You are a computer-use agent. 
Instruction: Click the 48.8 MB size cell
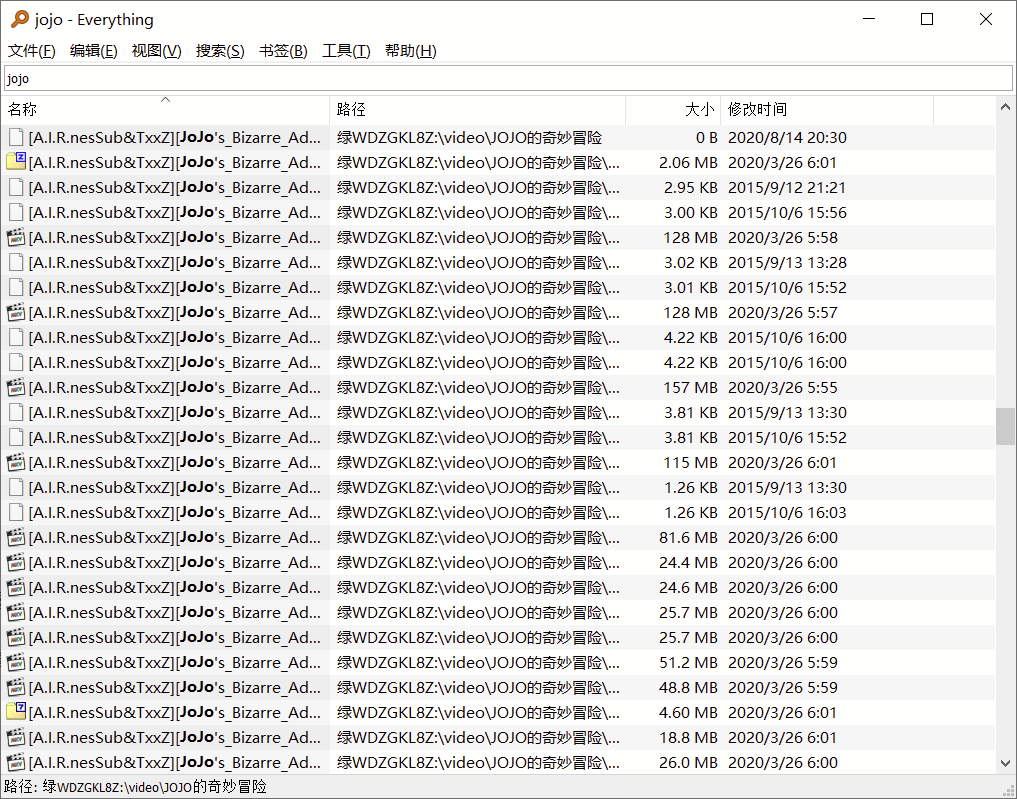688,687
